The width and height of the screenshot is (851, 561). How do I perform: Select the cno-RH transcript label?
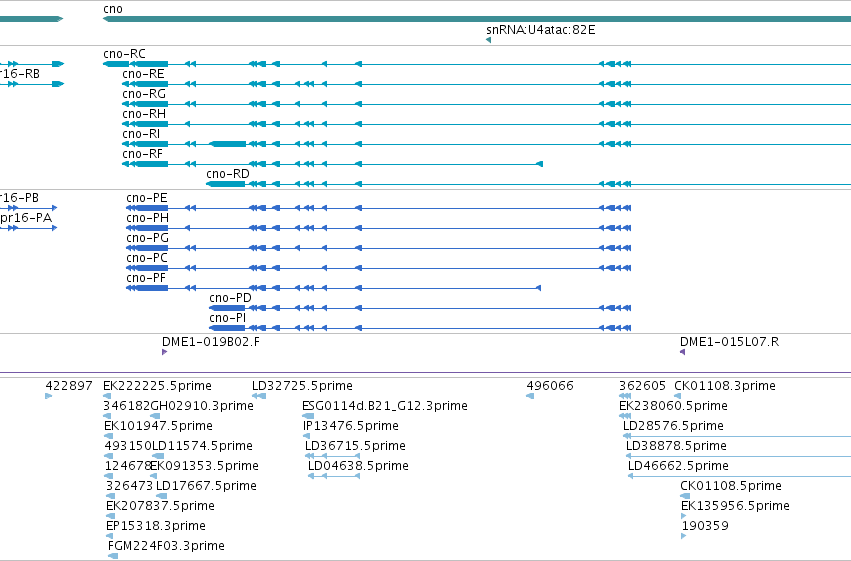pos(144,114)
